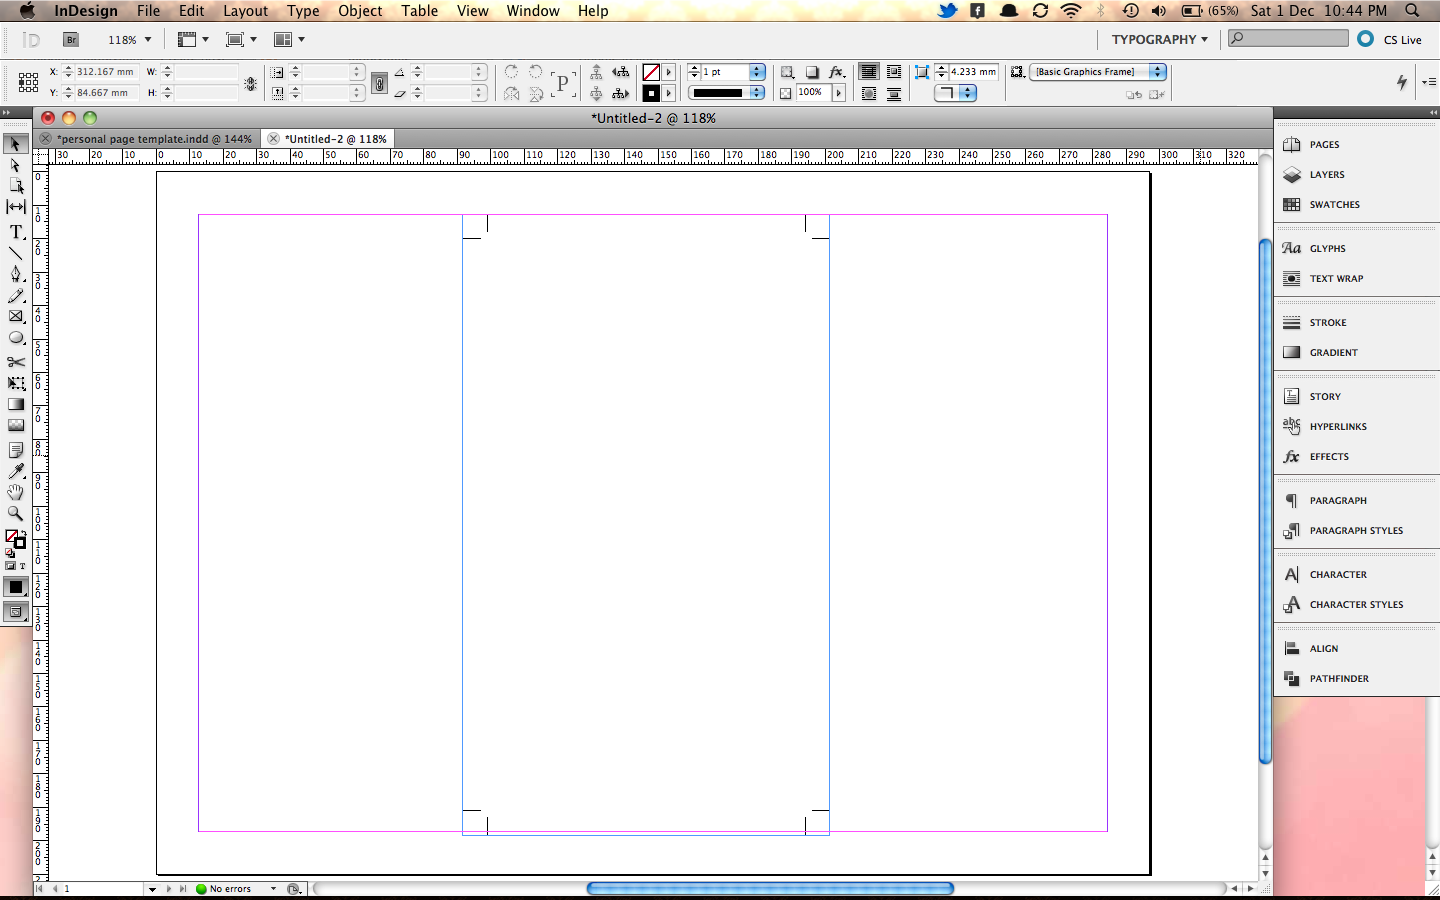
Task: Open the Layout menu
Action: tap(245, 11)
